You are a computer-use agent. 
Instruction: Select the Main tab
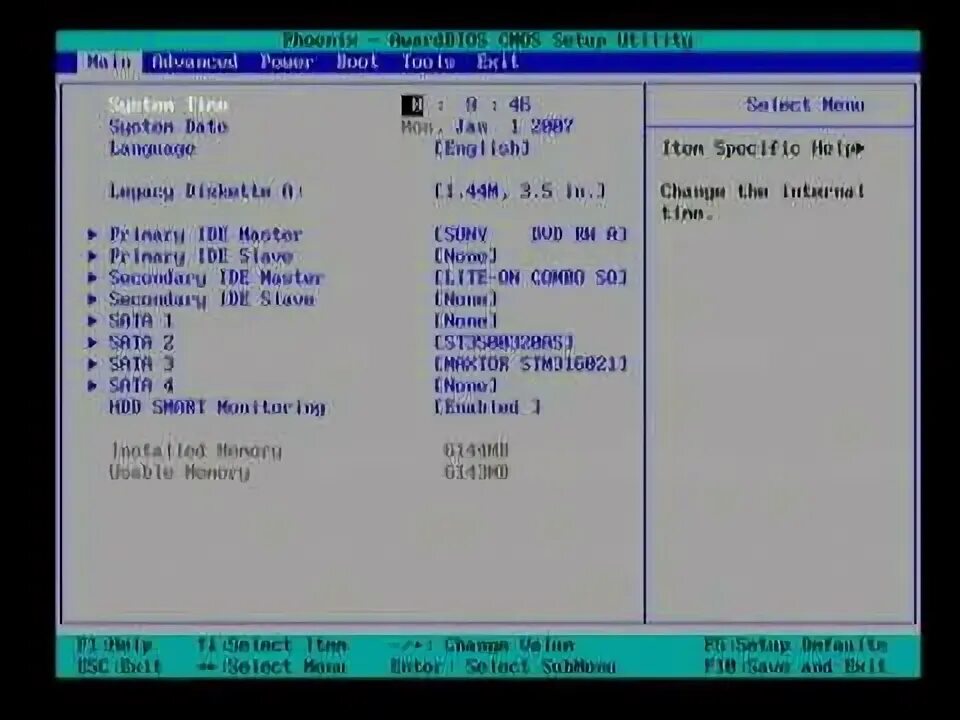pyautogui.click(x=109, y=62)
